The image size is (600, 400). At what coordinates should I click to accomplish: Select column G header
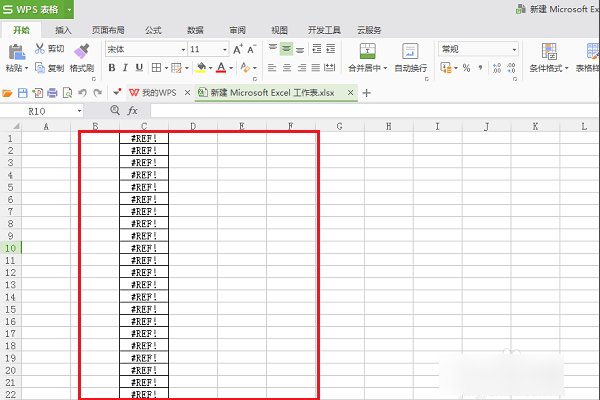(x=339, y=126)
